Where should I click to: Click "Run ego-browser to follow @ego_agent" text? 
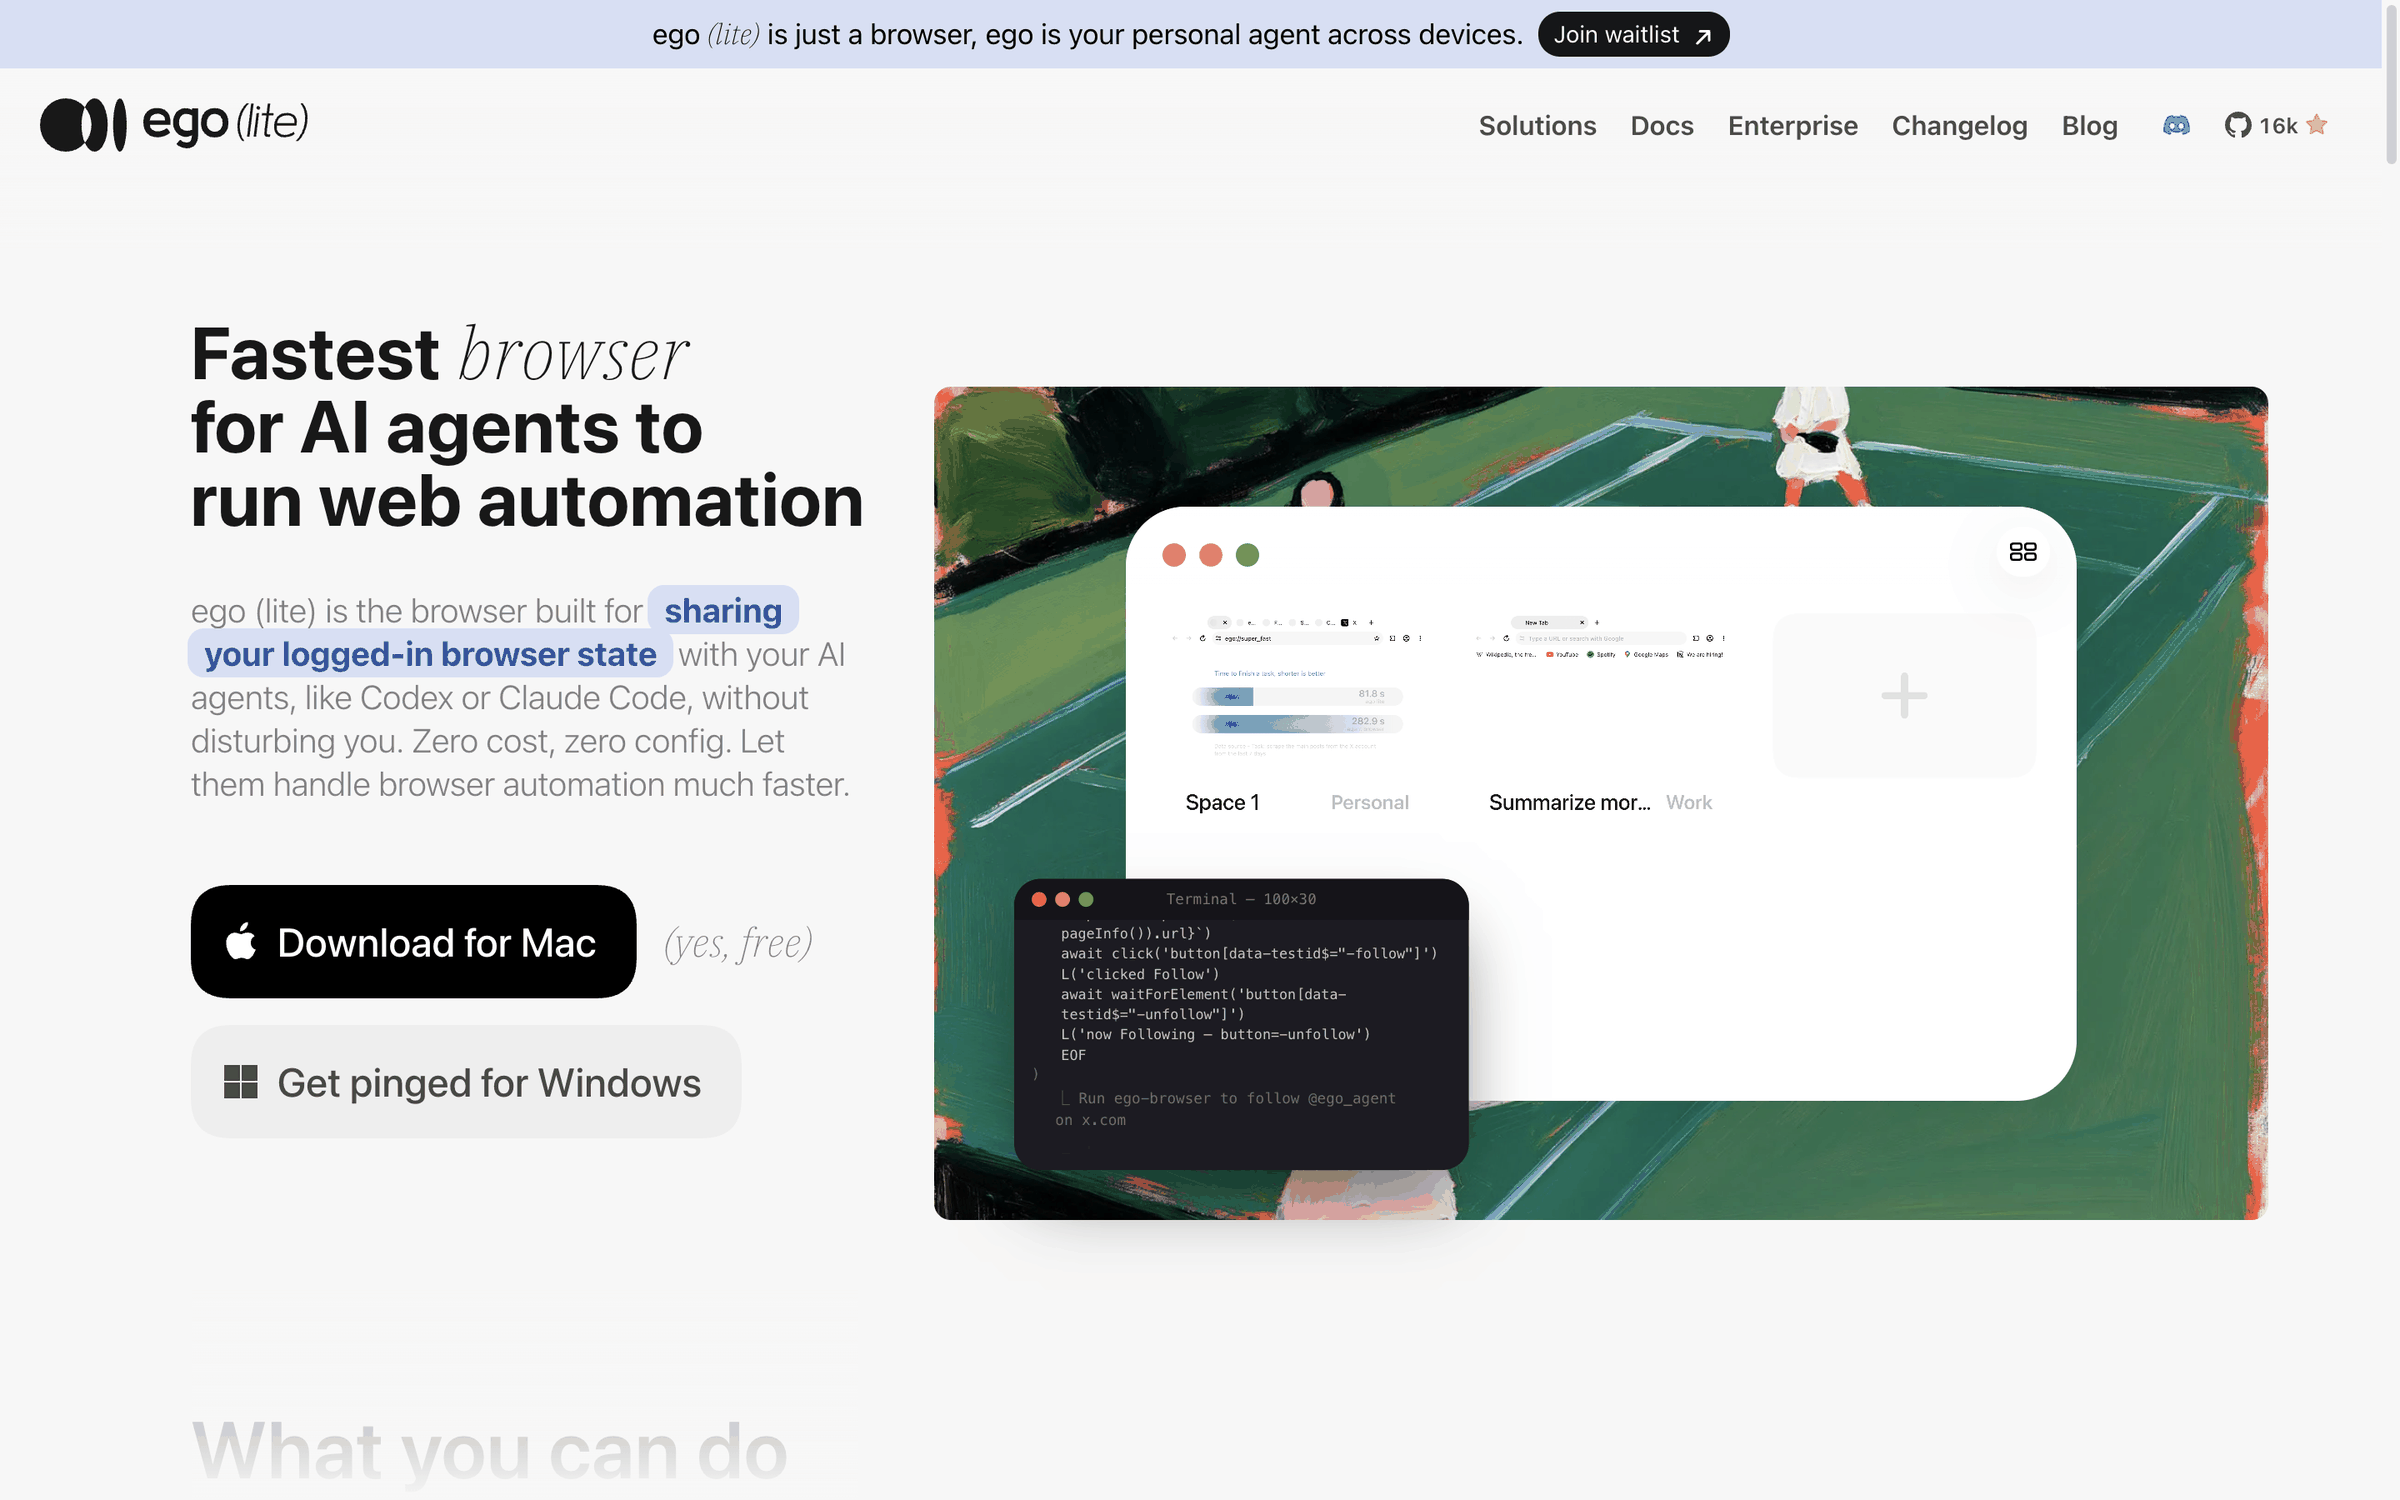coord(1236,1098)
